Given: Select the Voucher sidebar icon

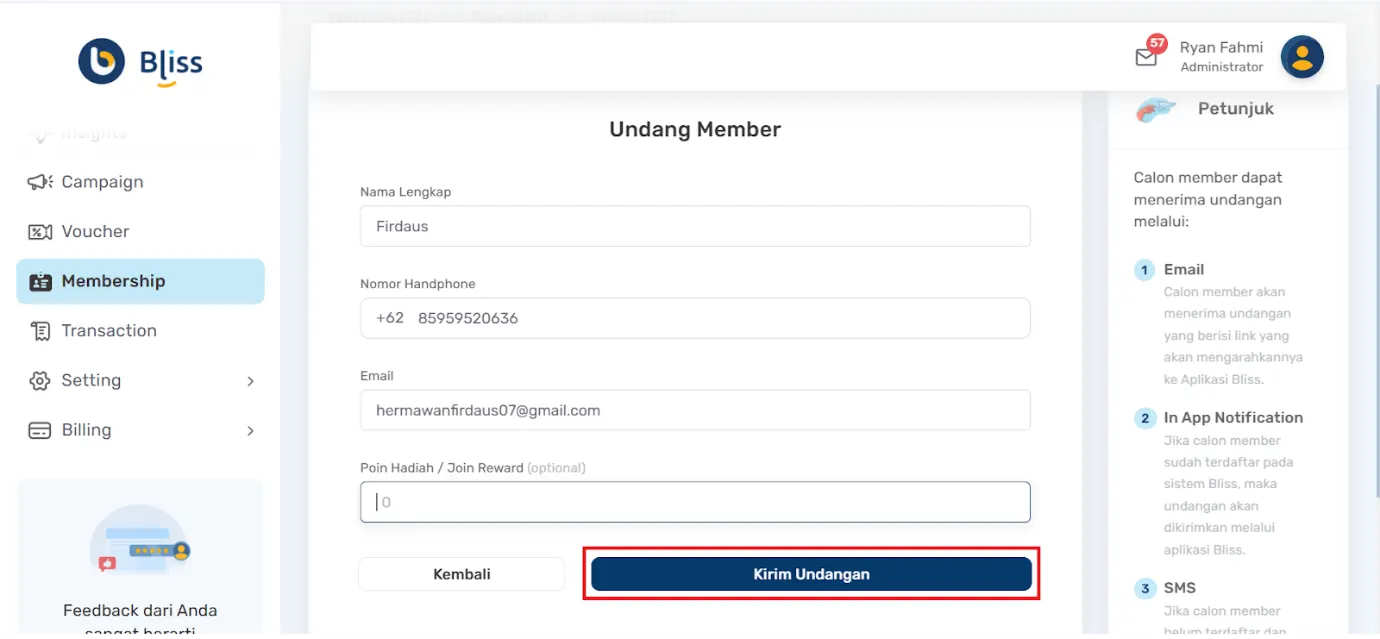Looking at the screenshot, I should pyautogui.click(x=38, y=231).
